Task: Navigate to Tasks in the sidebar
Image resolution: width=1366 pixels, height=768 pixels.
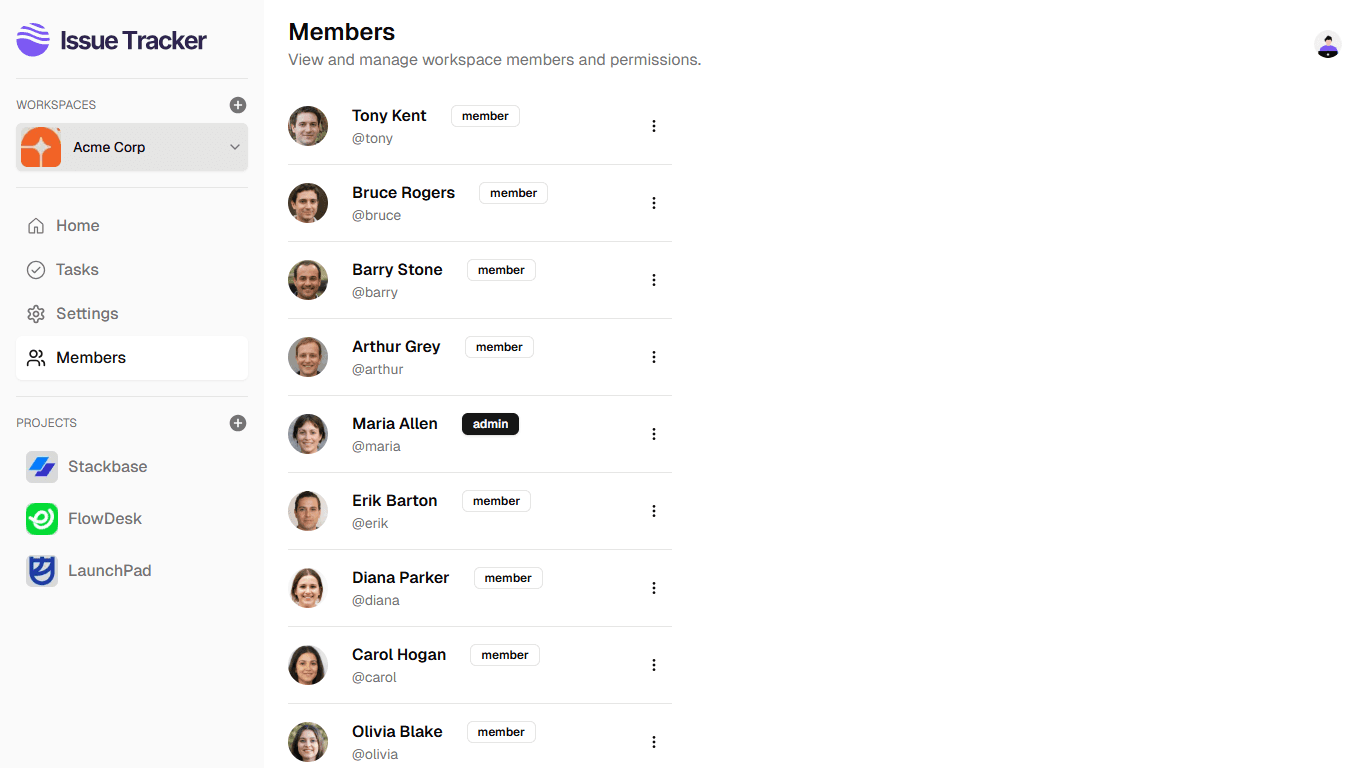Action: (79, 269)
